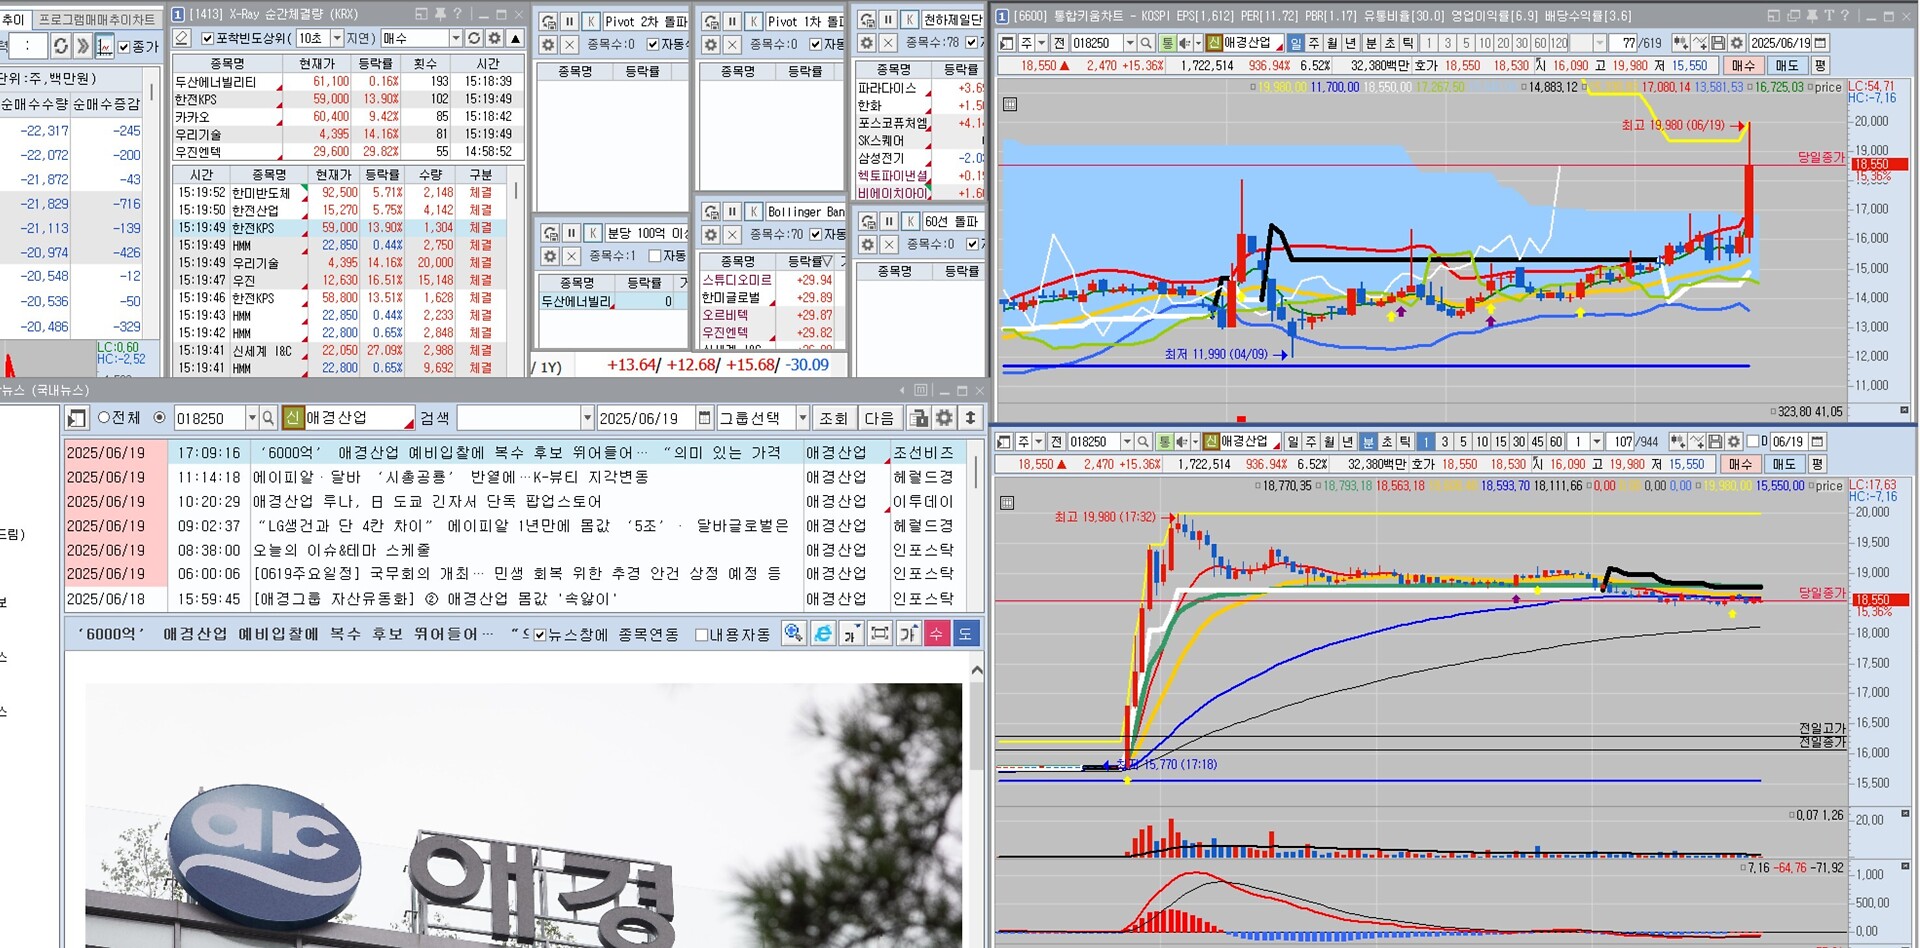This screenshot has width=1920, height=948.
Task: Click 매수 buy button in upper chart
Action: pyautogui.click(x=1743, y=65)
